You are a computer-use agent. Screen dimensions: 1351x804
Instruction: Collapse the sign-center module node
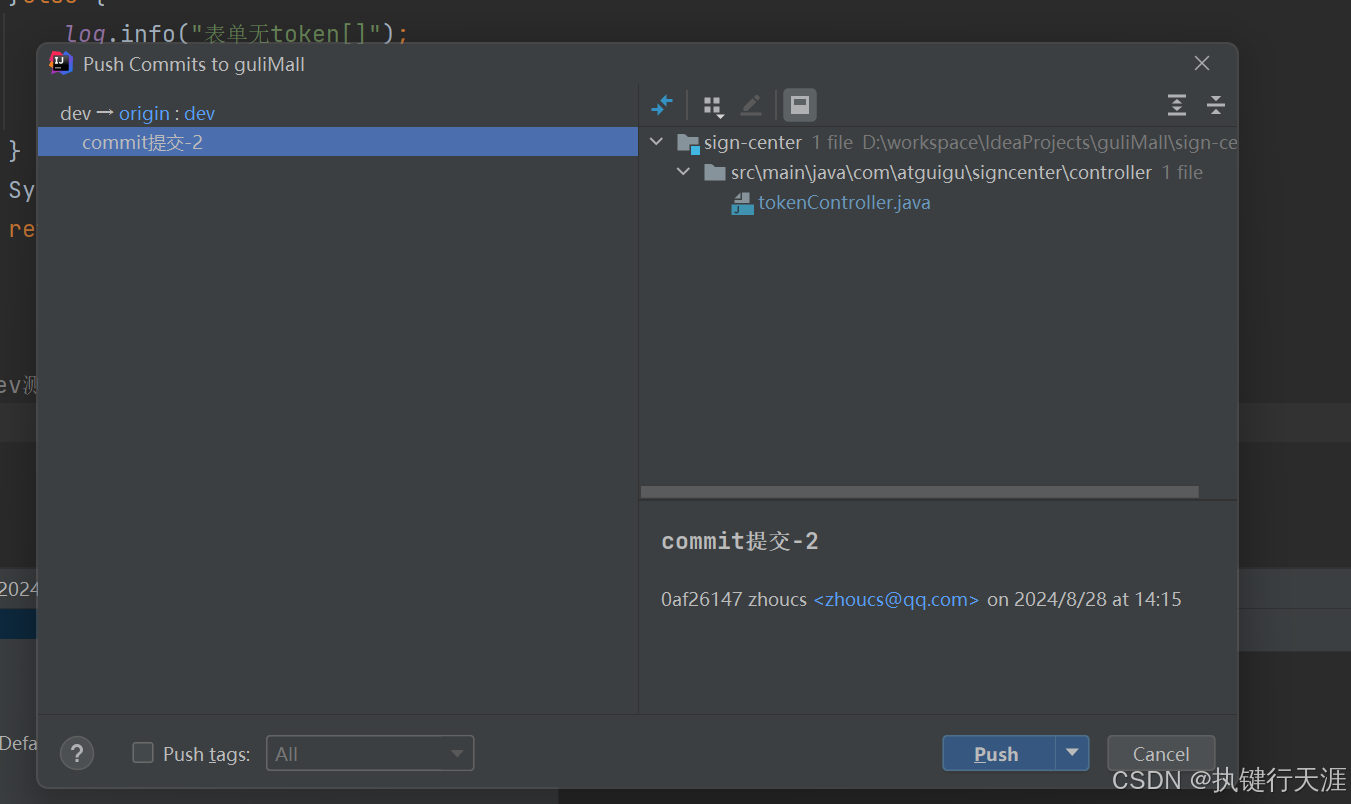[x=656, y=142]
